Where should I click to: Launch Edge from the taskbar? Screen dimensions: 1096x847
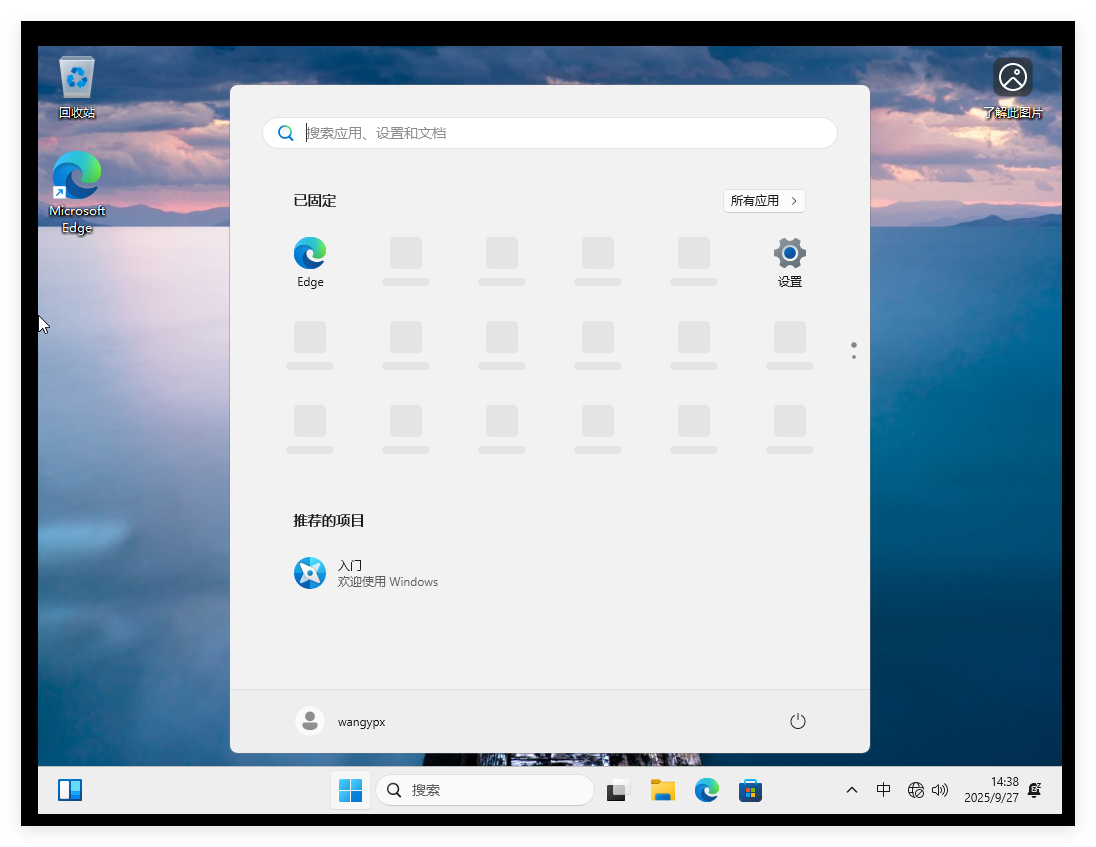click(707, 790)
